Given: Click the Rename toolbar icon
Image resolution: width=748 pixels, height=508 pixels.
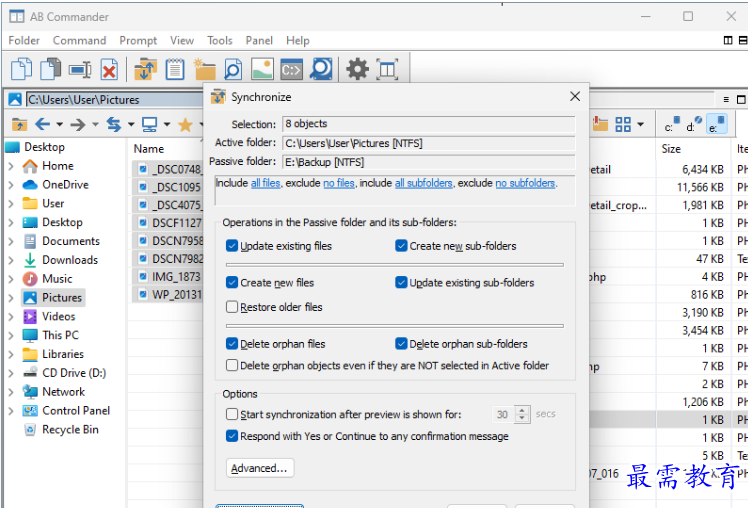Looking at the screenshot, I should (x=80, y=70).
